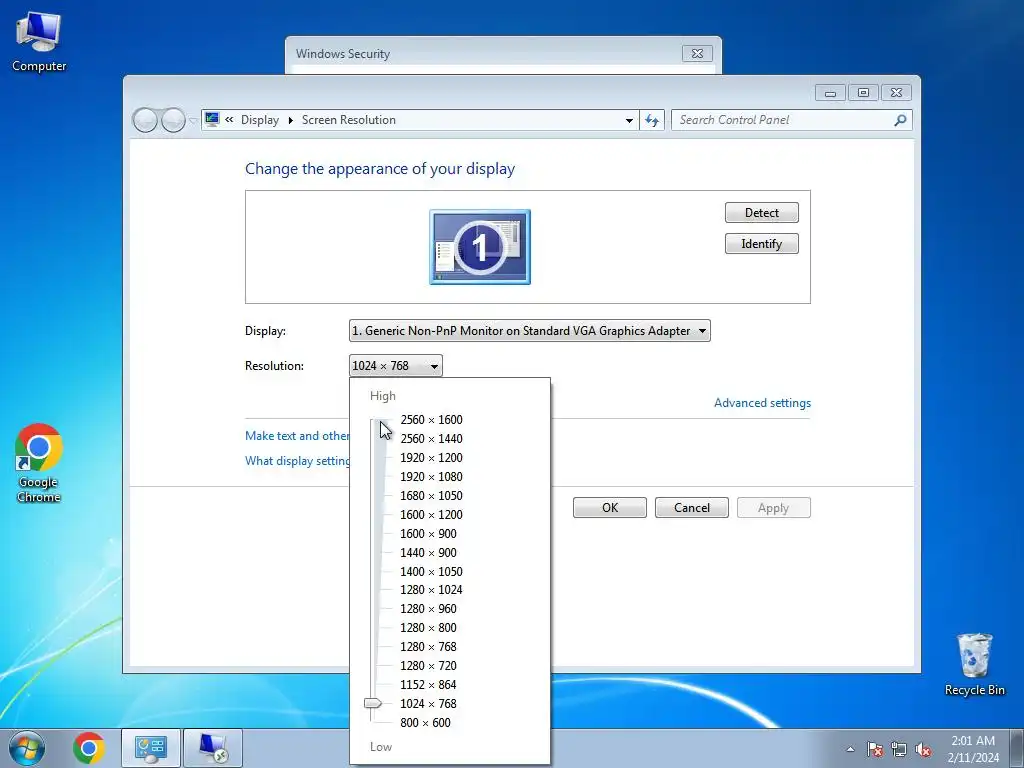Select the 1280 × 768 resolution
Viewport: 1024px width, 768px height.
pyautogui.click(x=428, y=647)
